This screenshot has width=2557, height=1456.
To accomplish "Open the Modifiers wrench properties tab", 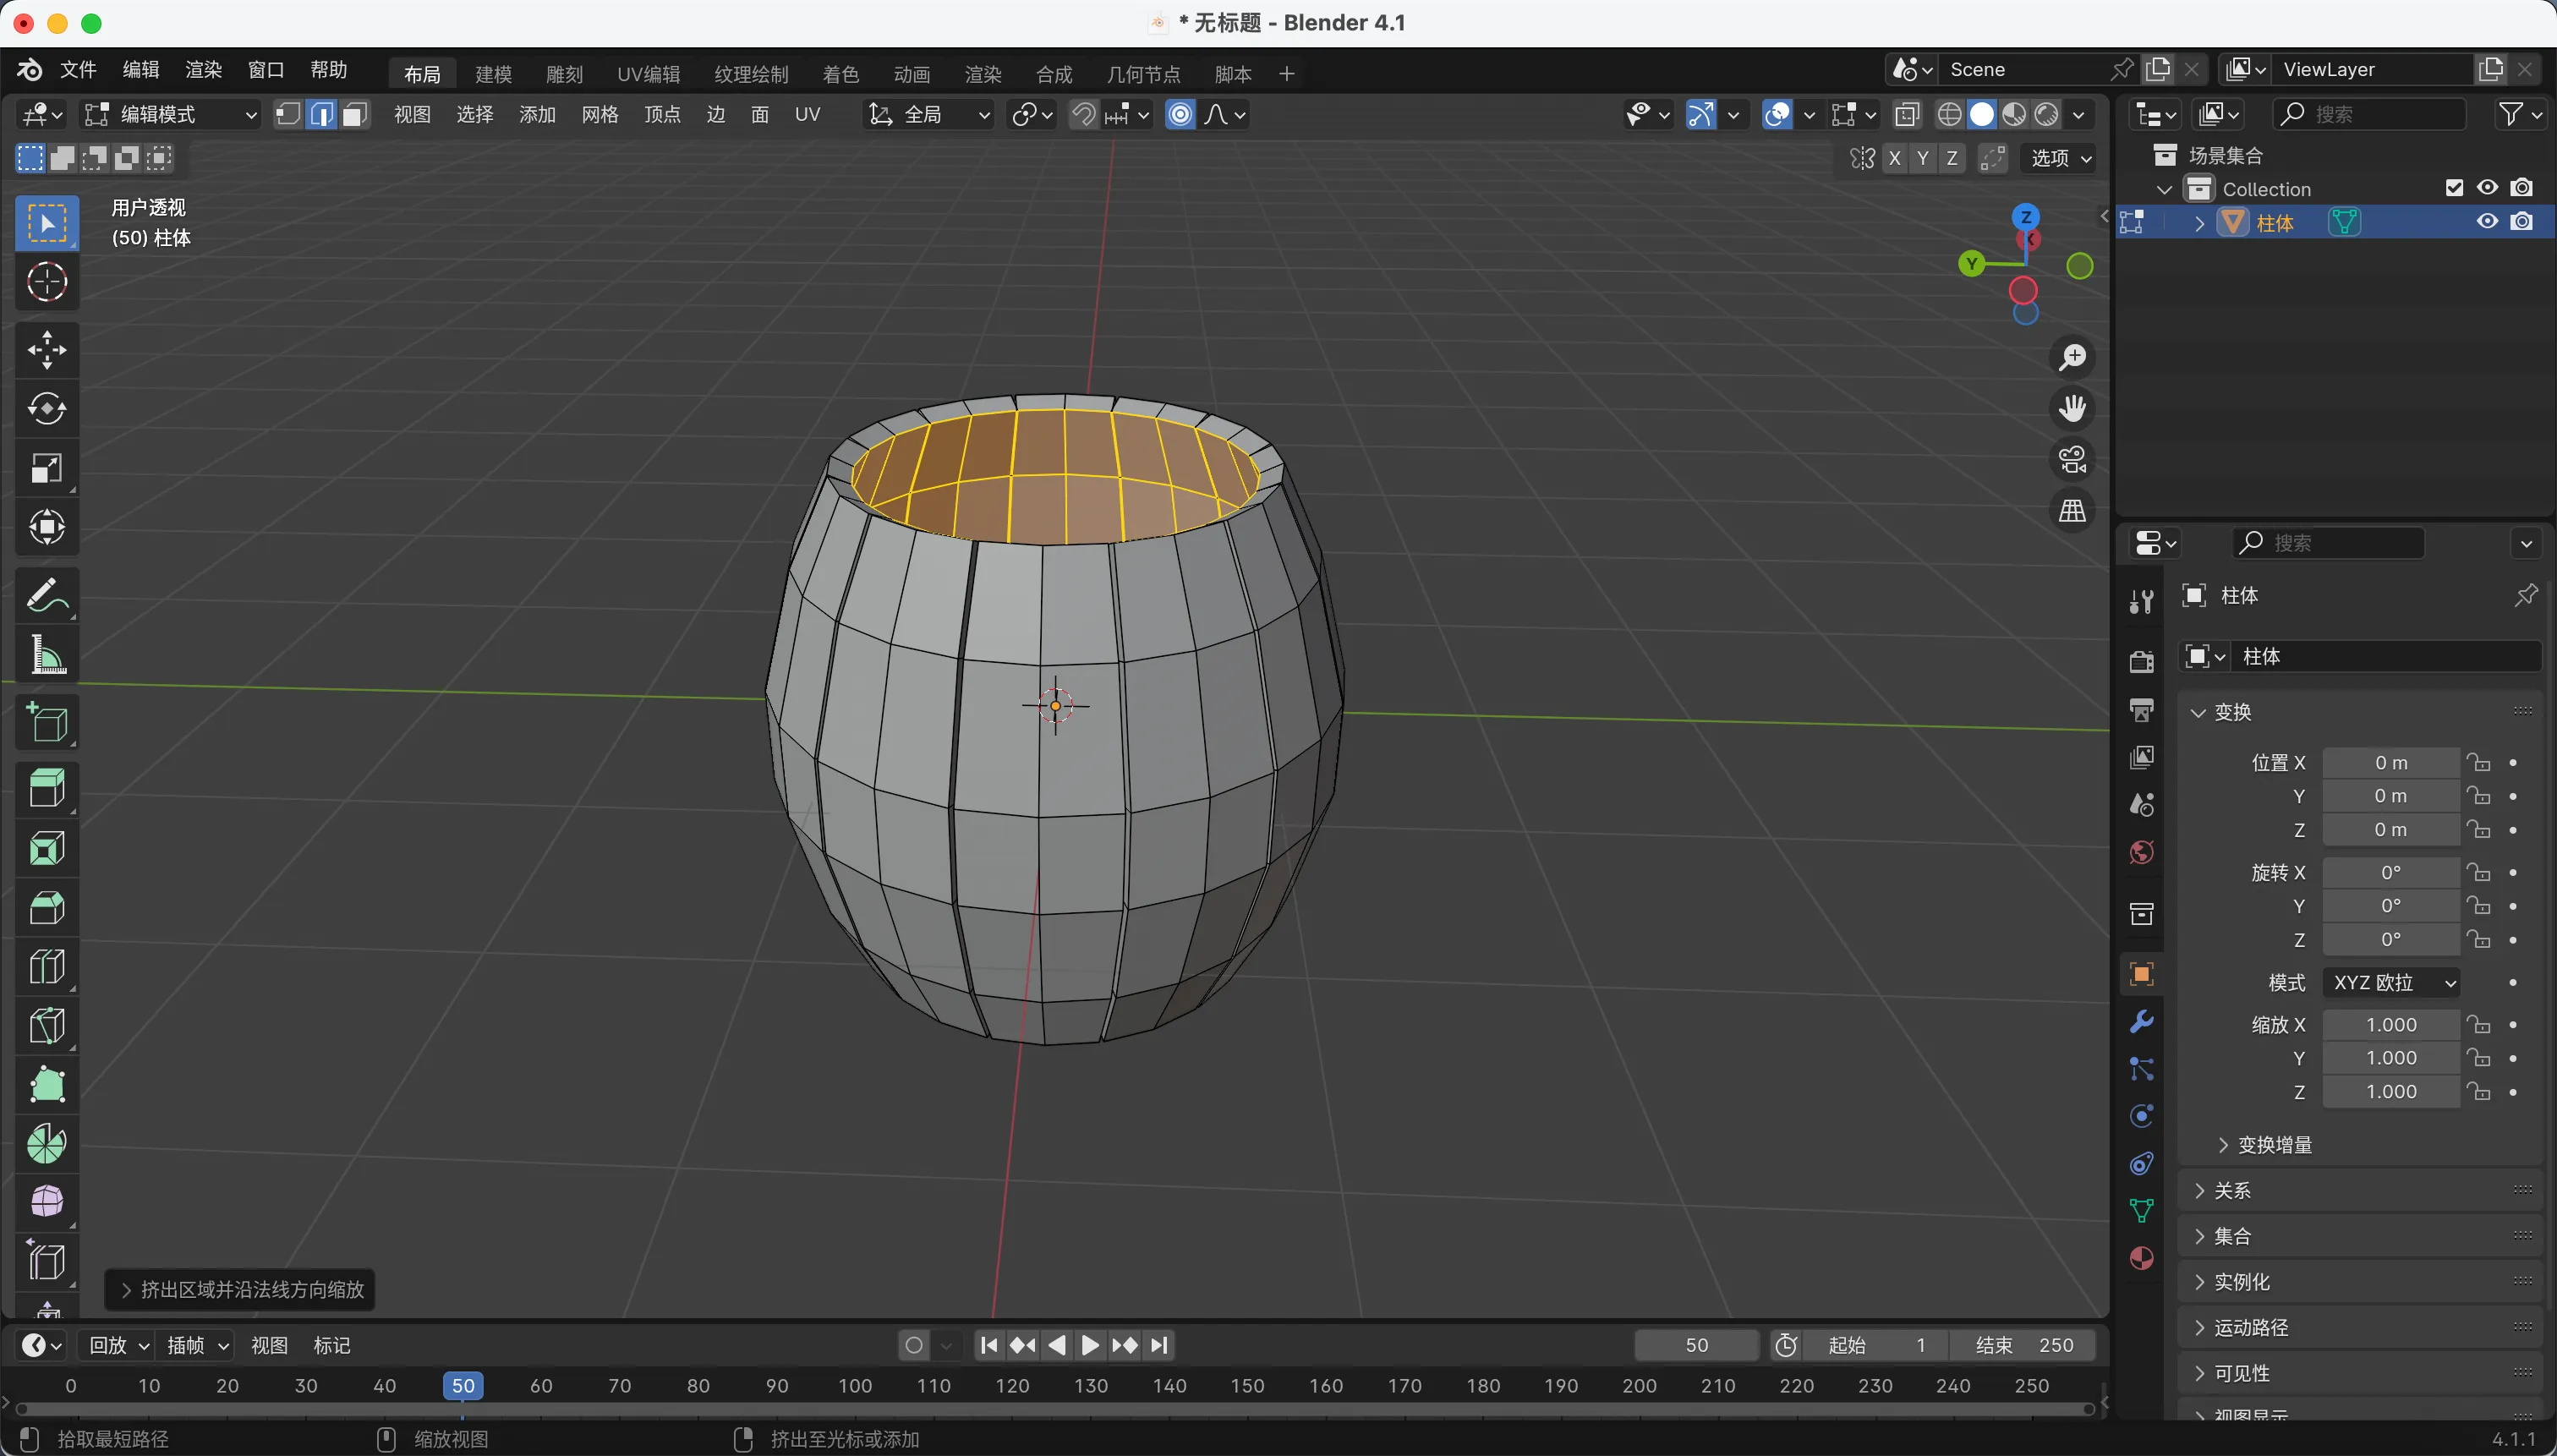I will (2141, 1022).
